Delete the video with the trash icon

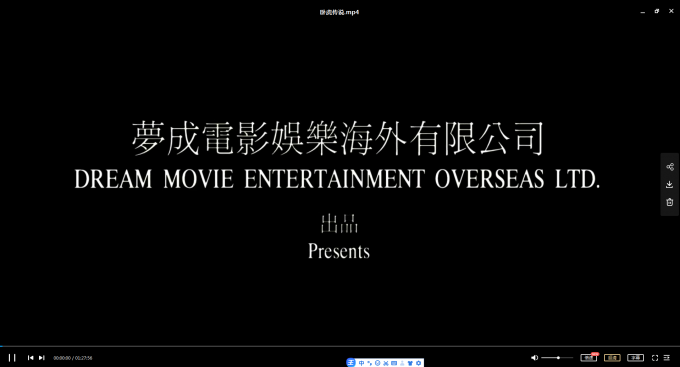(670, 202)
